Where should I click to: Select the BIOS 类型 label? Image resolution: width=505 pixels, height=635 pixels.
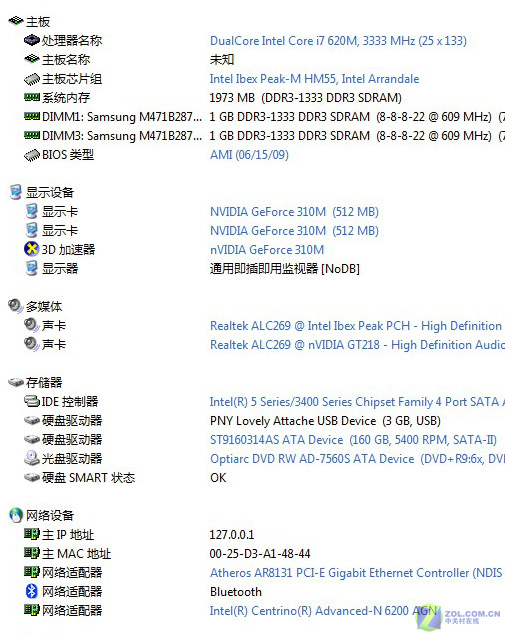click(68, 155)
